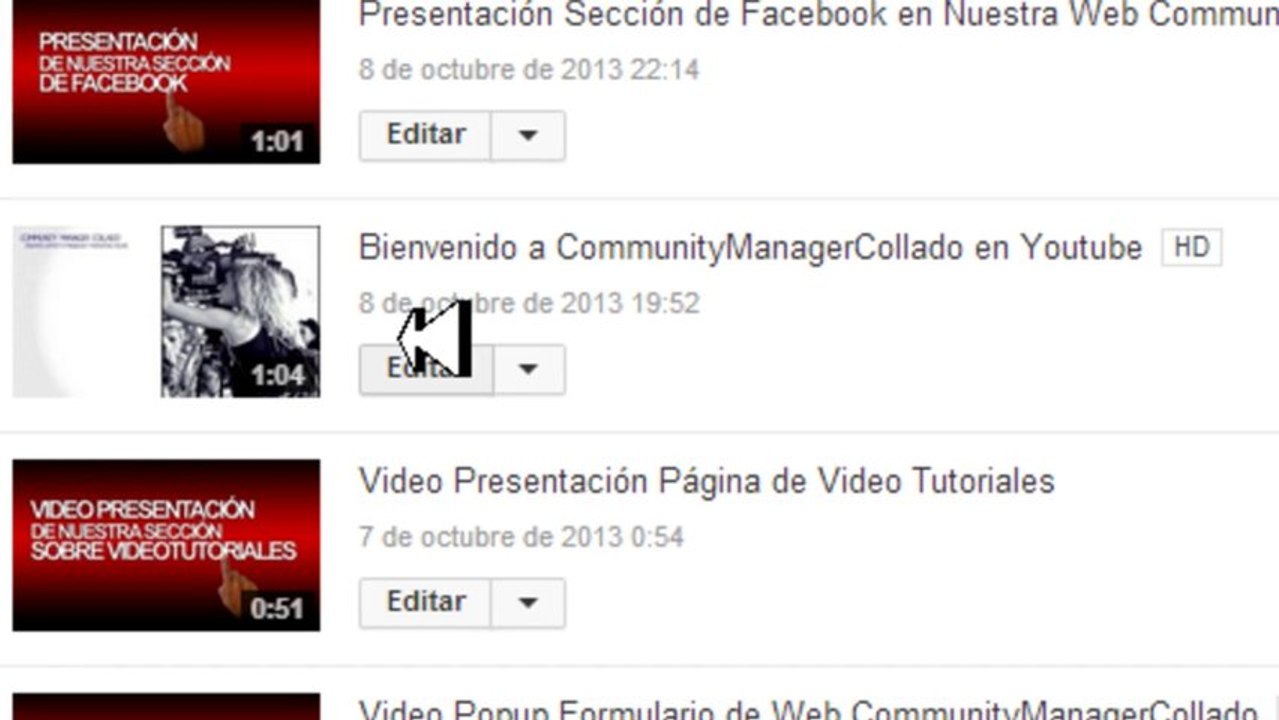Click the Videotutoriales red video thumbnail

pos(166,545)
